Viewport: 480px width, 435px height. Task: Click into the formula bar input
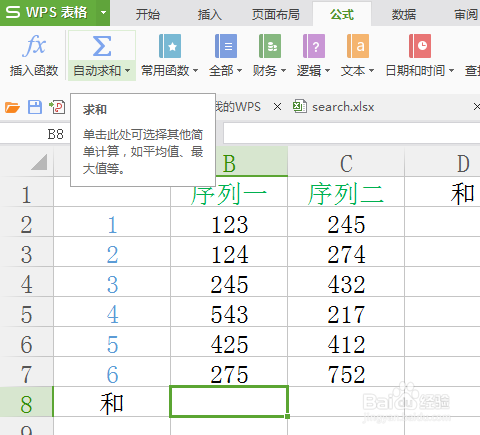click(352, 134)
